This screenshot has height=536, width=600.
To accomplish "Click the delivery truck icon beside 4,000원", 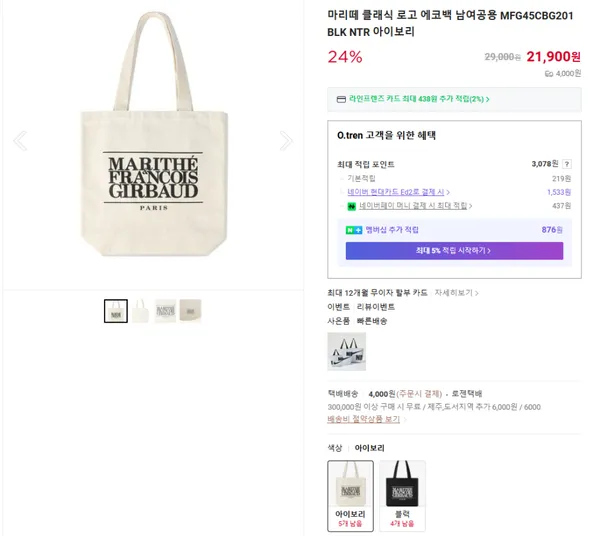I will click(x=549, y=73).
